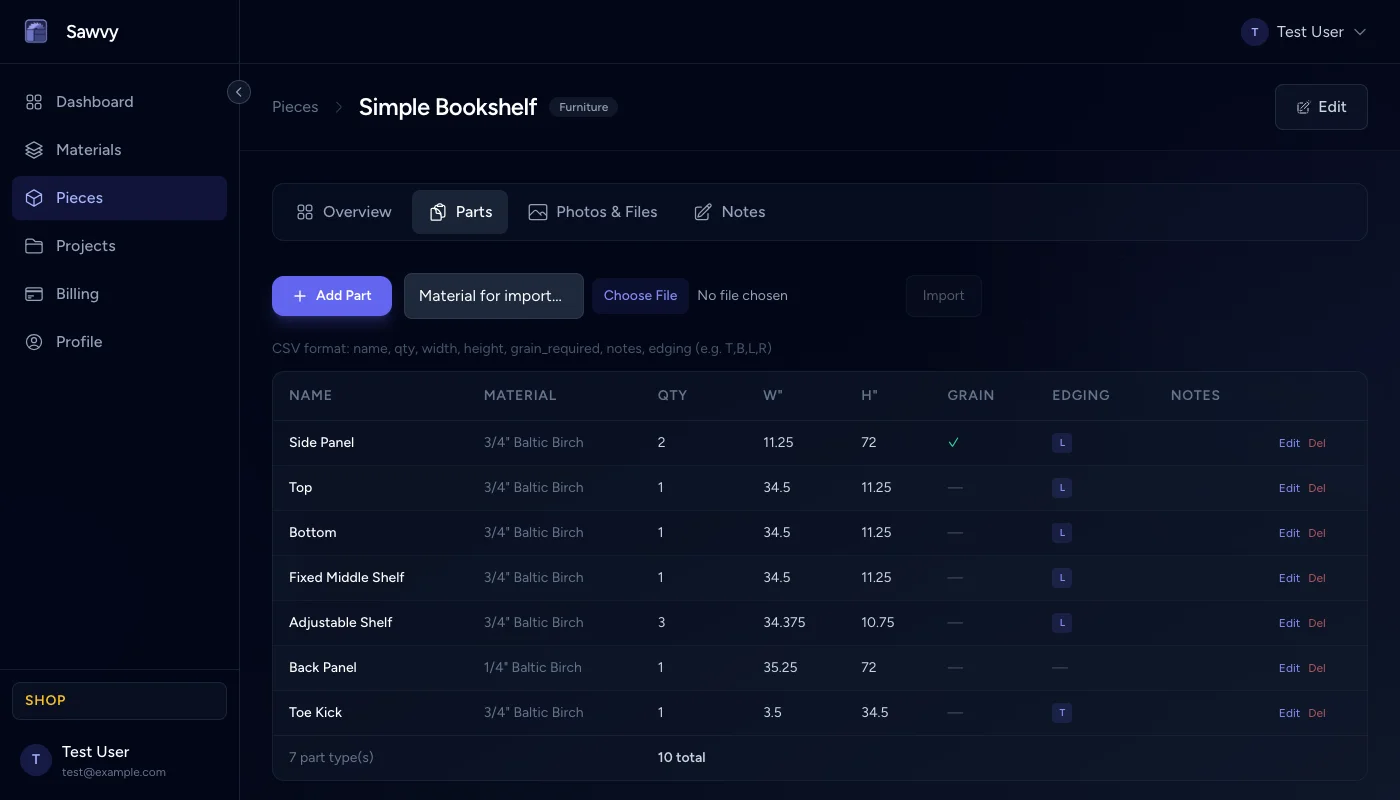Collapse the sidebar with the arrow button
1400x800 pixels.
point(239,92)
